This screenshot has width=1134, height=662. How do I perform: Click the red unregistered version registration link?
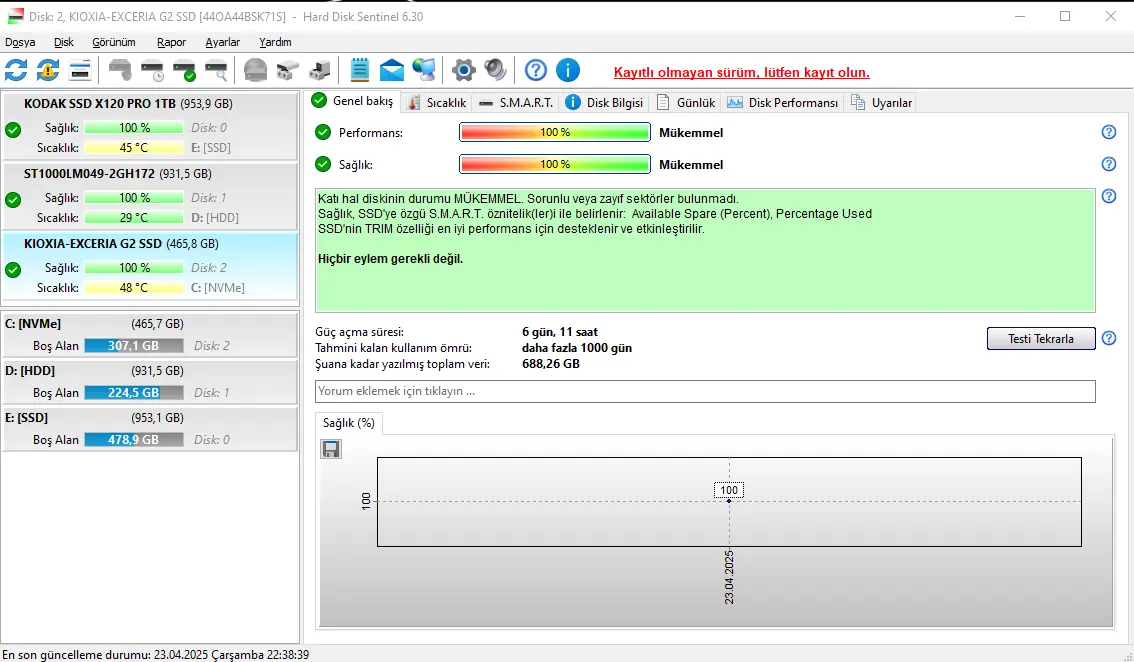[x=741, y=72]
